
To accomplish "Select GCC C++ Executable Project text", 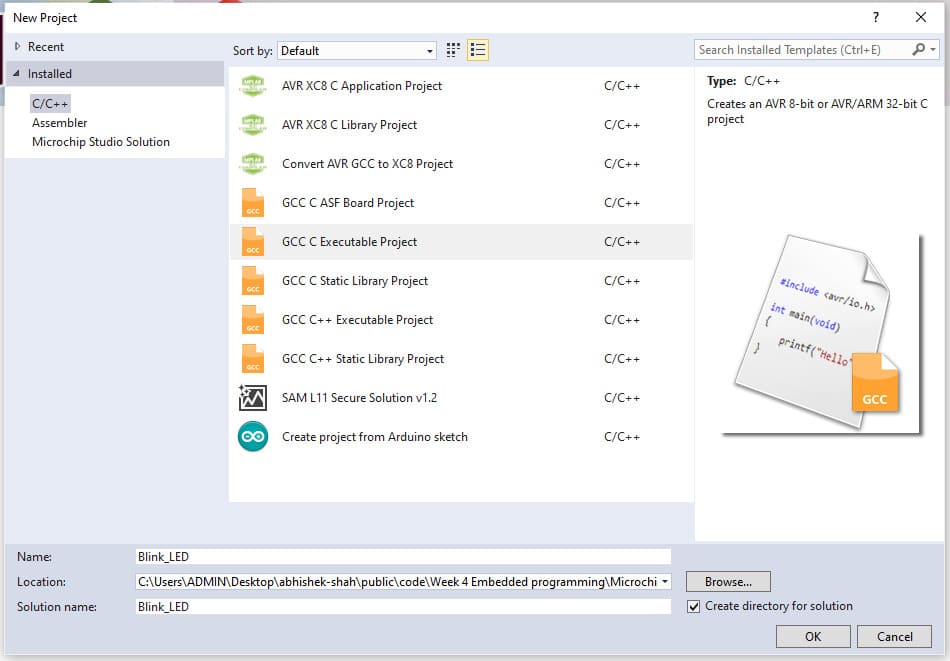I will click(357, 320).
